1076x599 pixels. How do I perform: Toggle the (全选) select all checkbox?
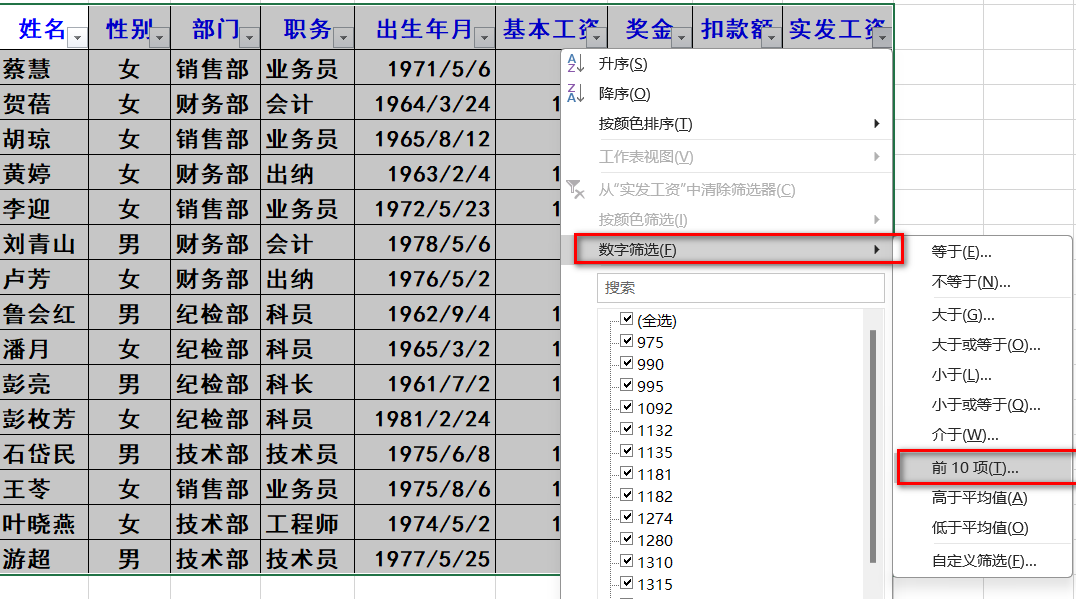(x=627, y=320)
